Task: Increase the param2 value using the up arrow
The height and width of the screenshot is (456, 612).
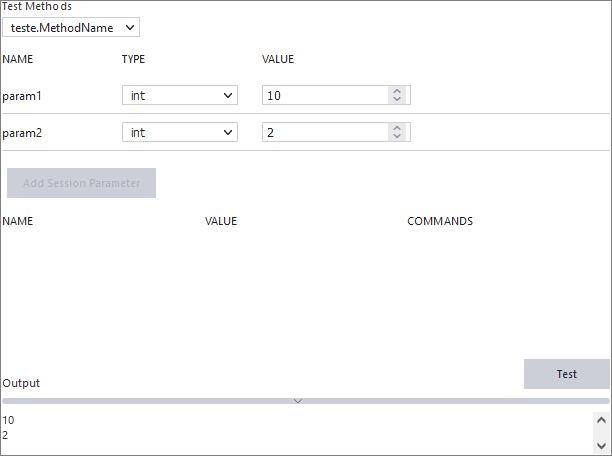Action: [397, 128]
